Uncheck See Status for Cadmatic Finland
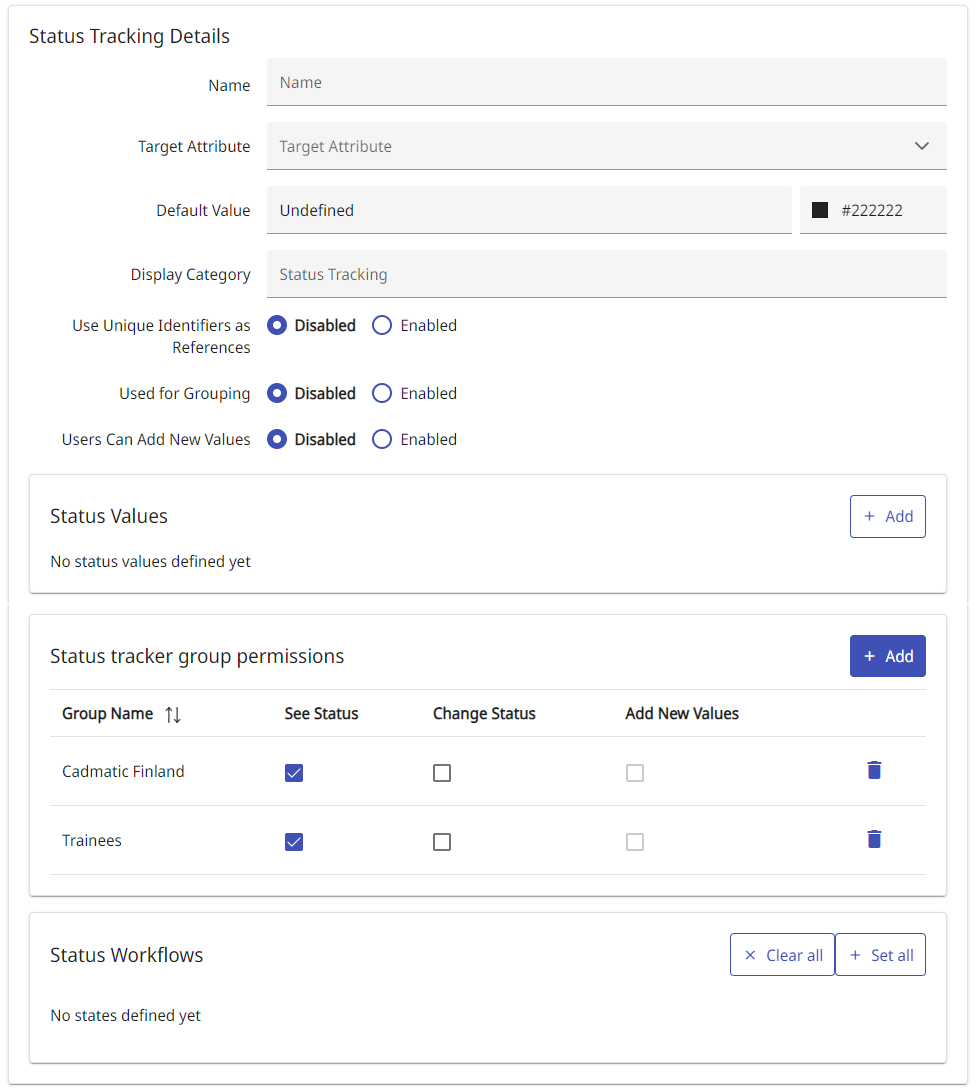 [x=294, y=773]
